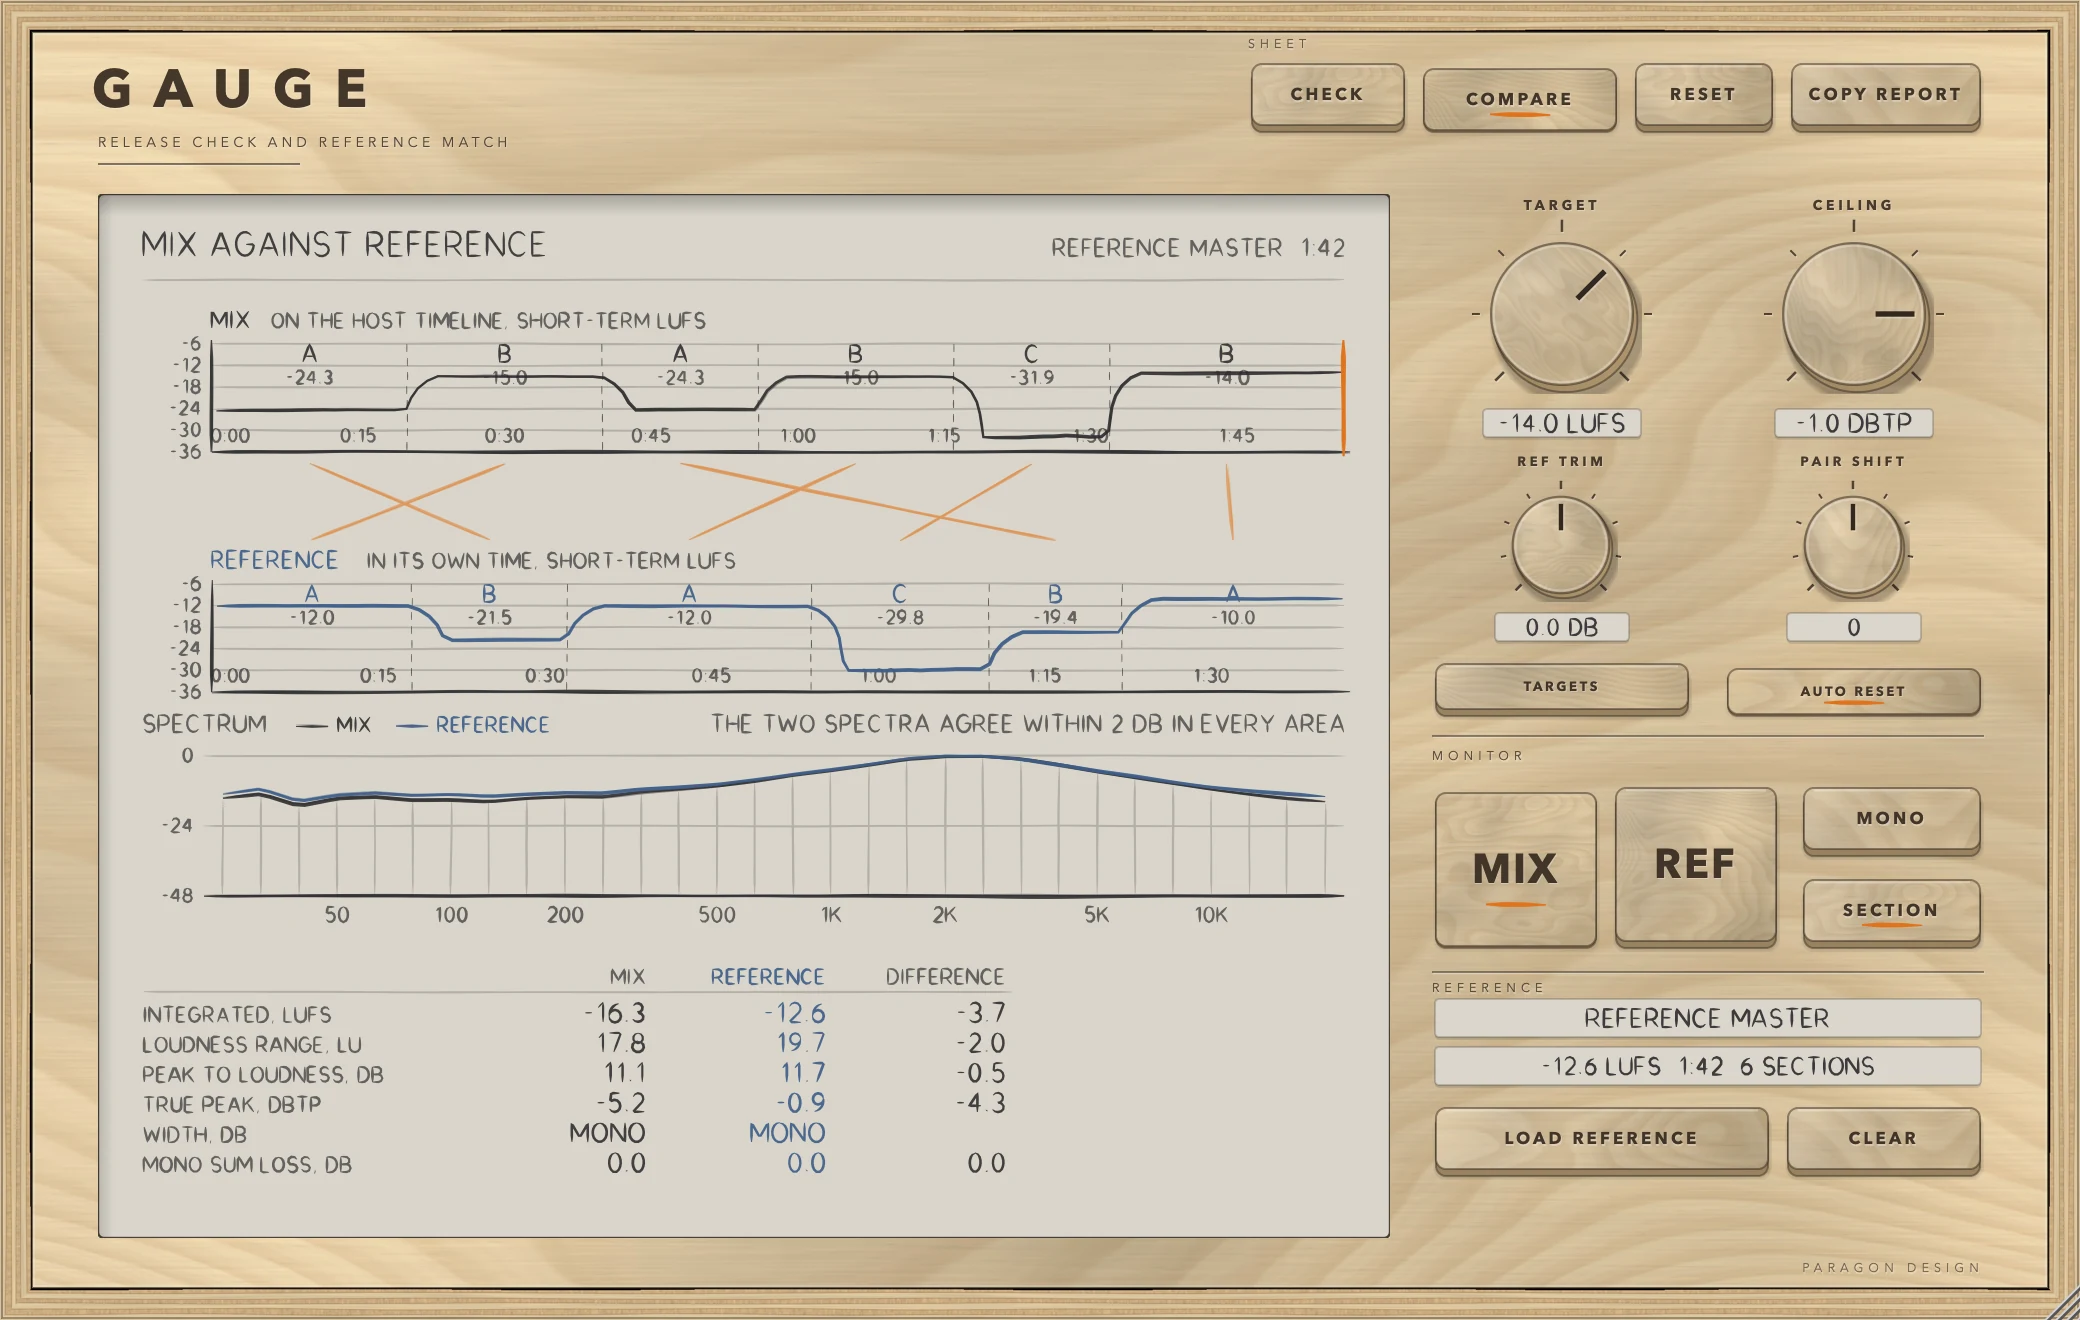Viewport: 2080px width, 1320px height.
Task: Click the INTEGRATED, LUFS row label
Action: pyautogui.click(x=237, y=1015)
